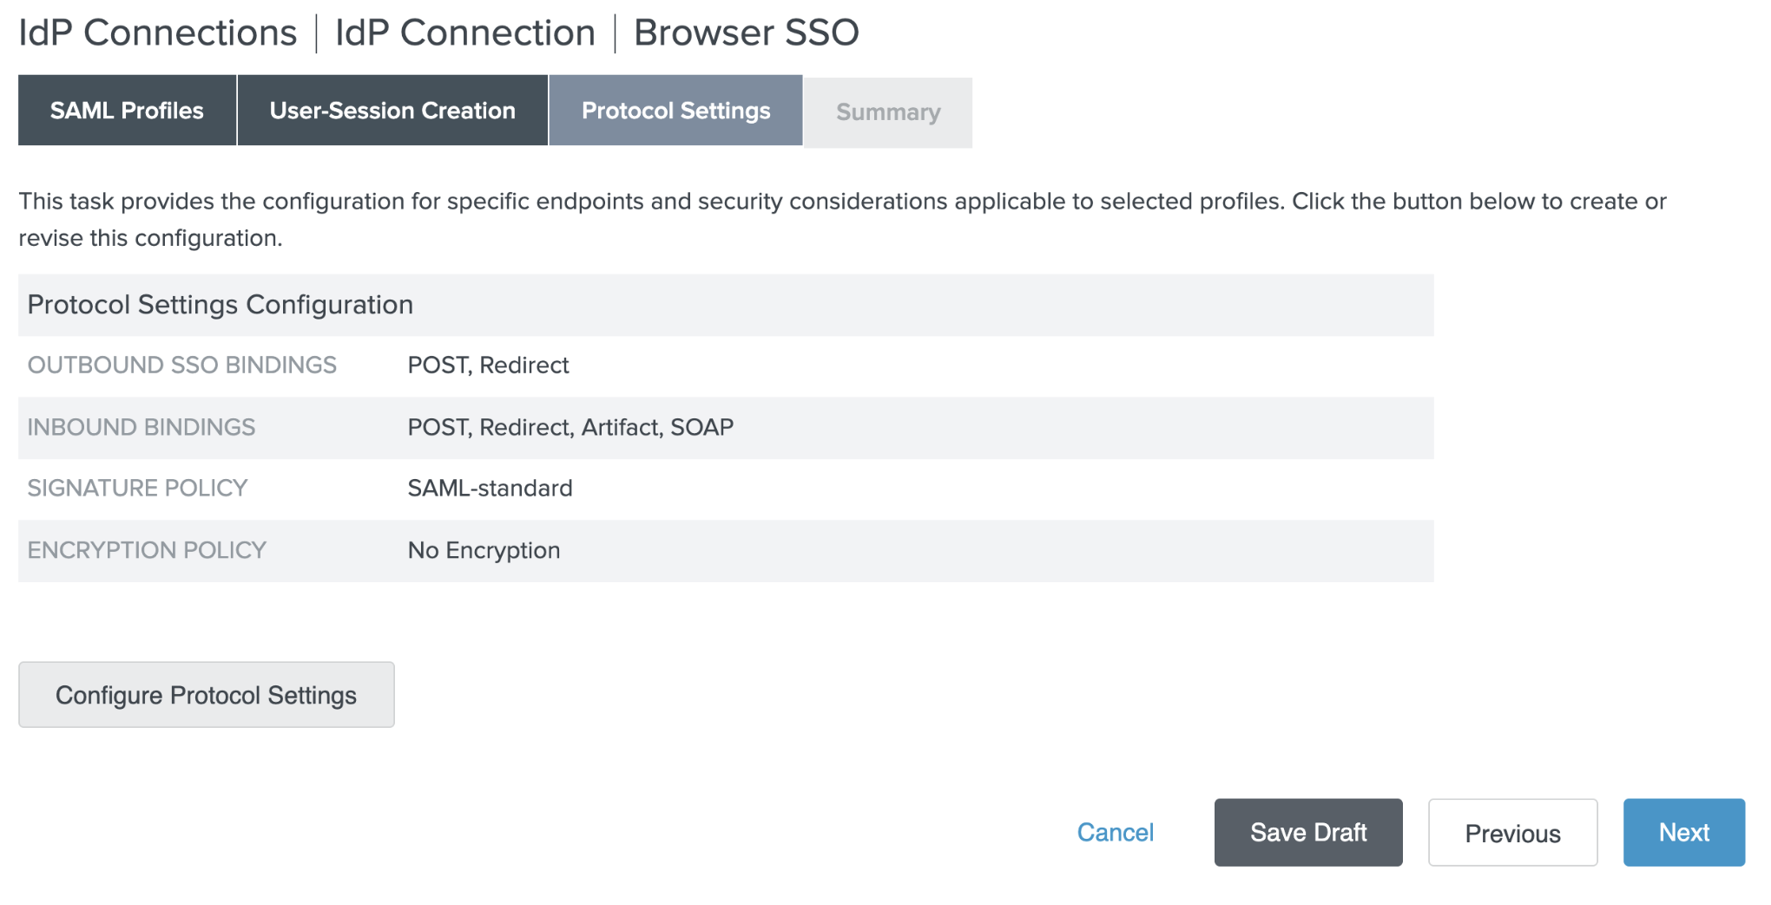This screenshot has height=905, width=1771.
Task: Select the Signature Policy label
Action: (x=137, y=489)
